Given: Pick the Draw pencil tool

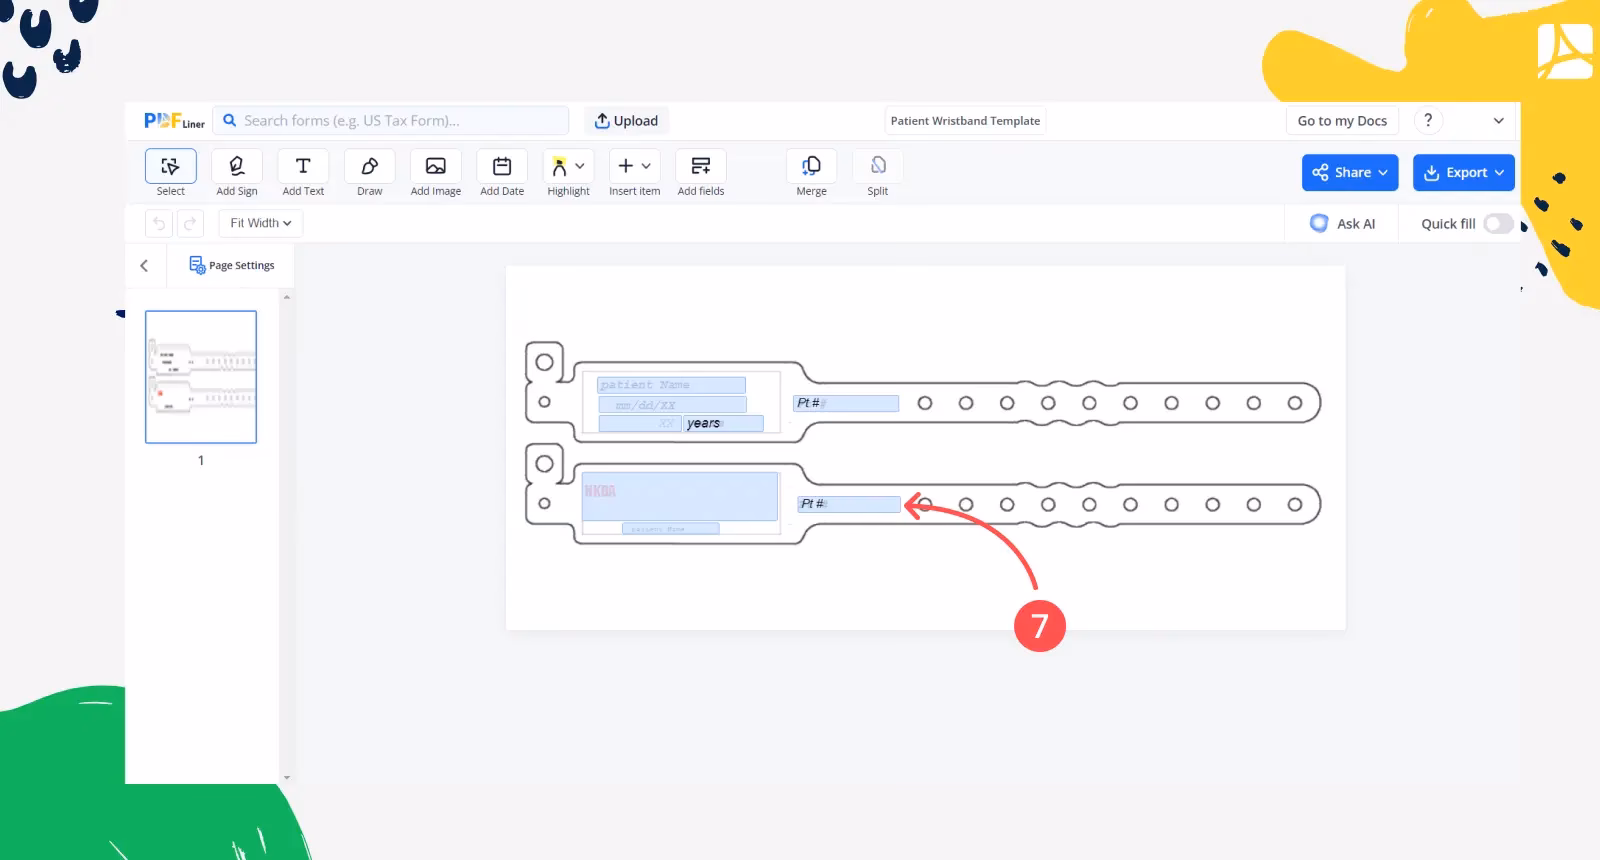Looking at the screenshot, I should tap(369, 167).
